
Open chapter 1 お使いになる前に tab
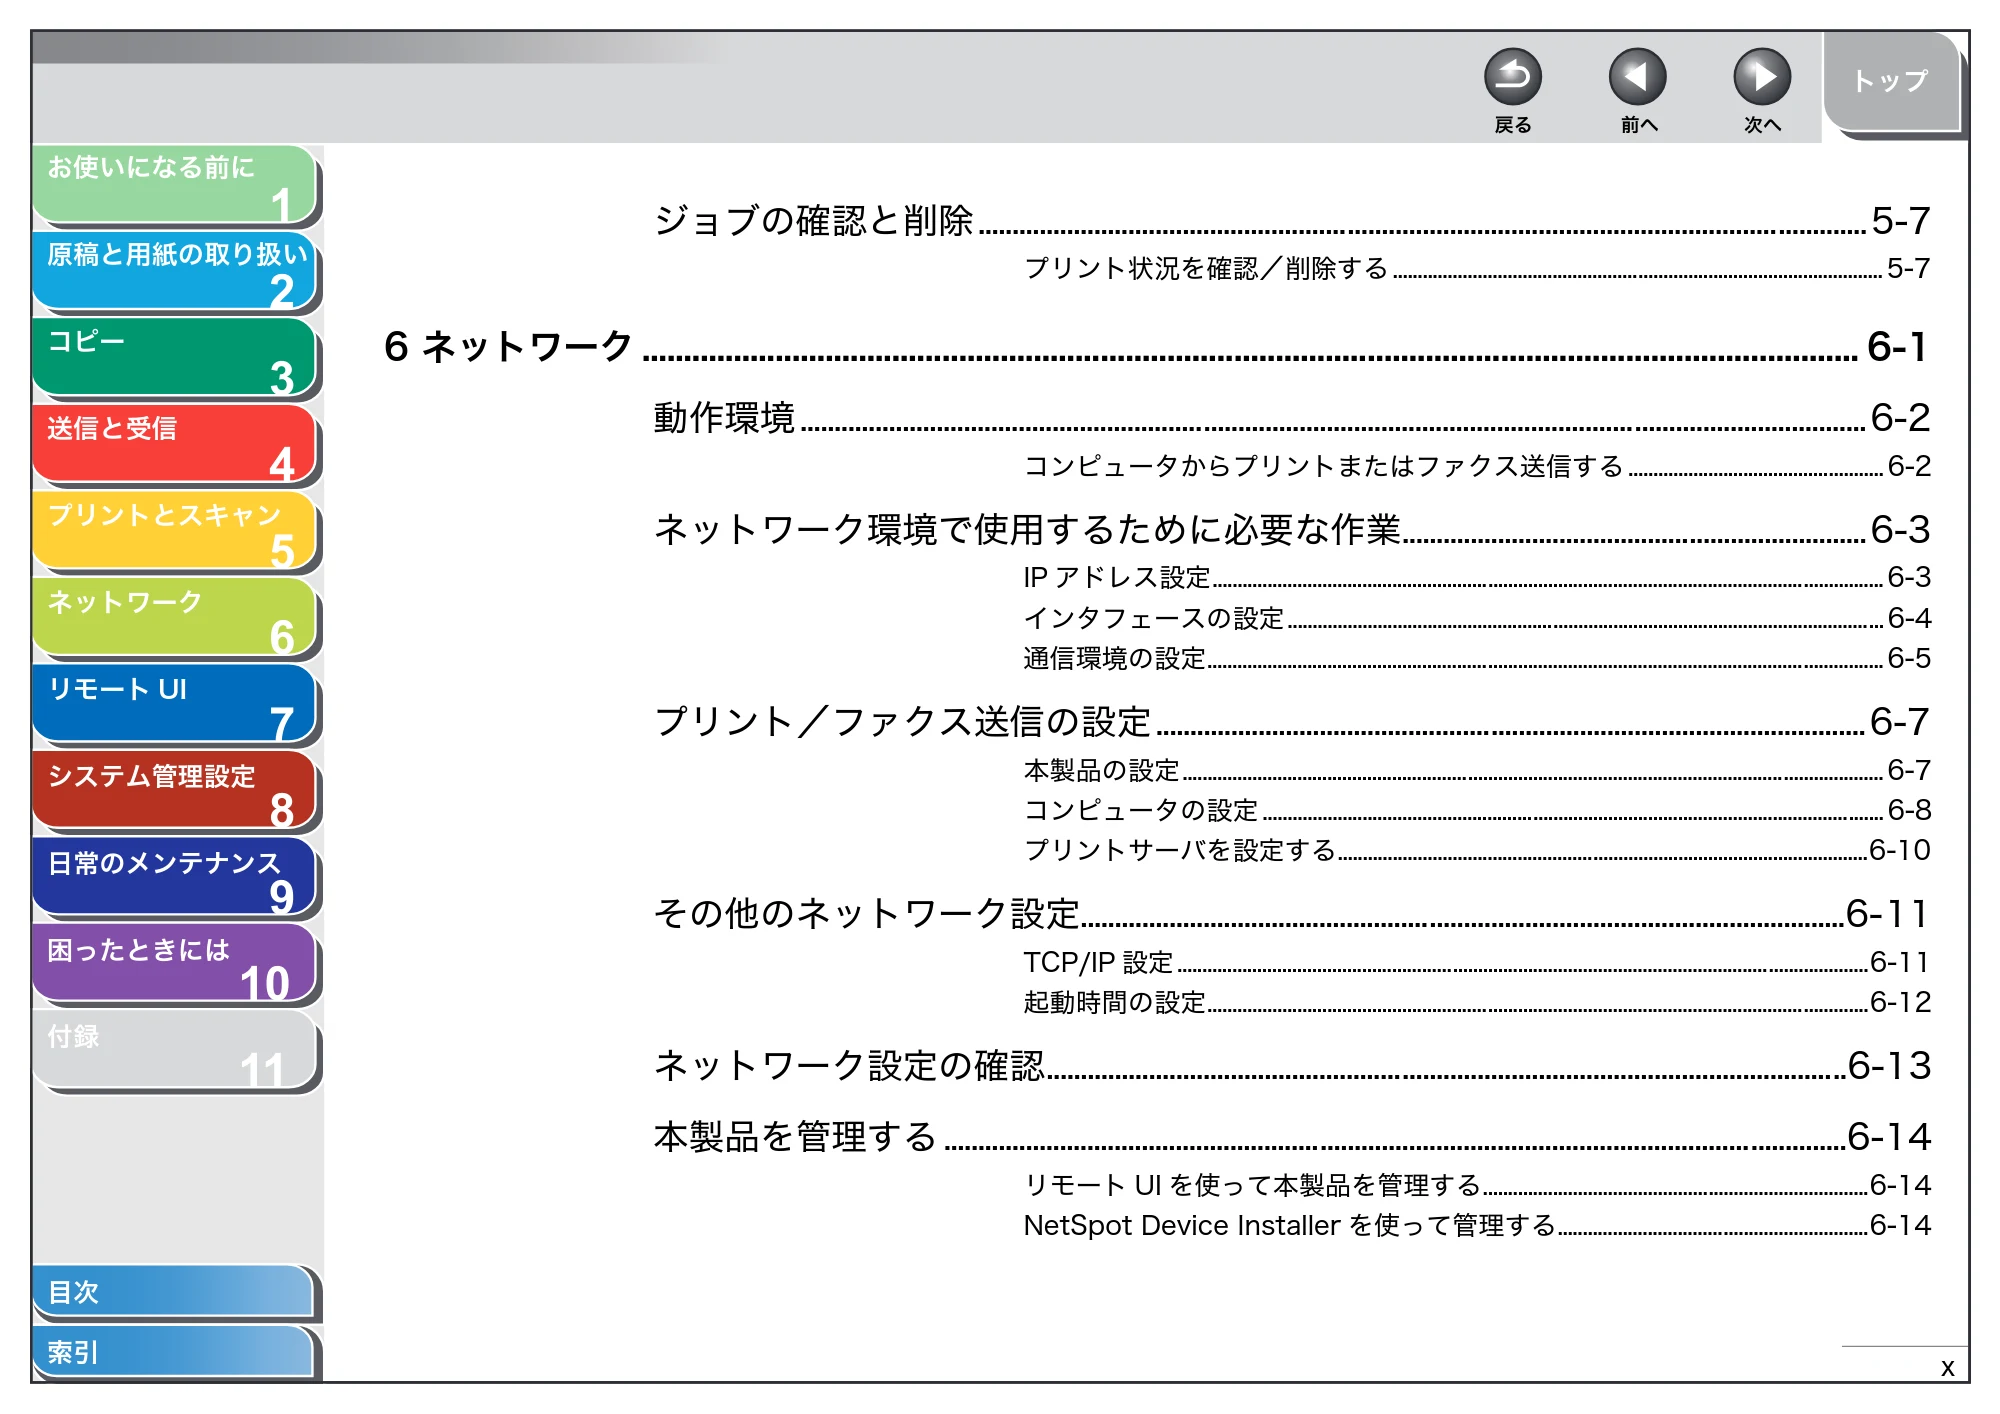coord(175,184)
